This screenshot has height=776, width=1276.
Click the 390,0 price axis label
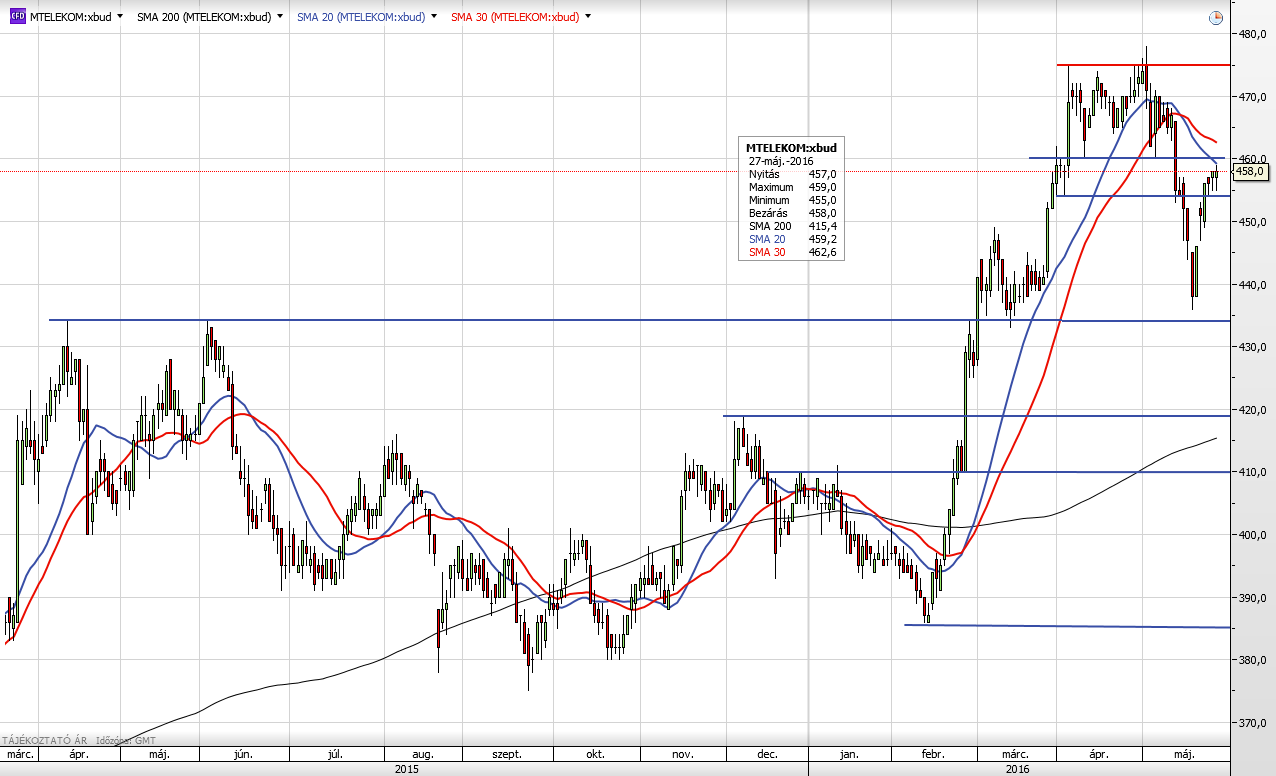pos(1253,598)
